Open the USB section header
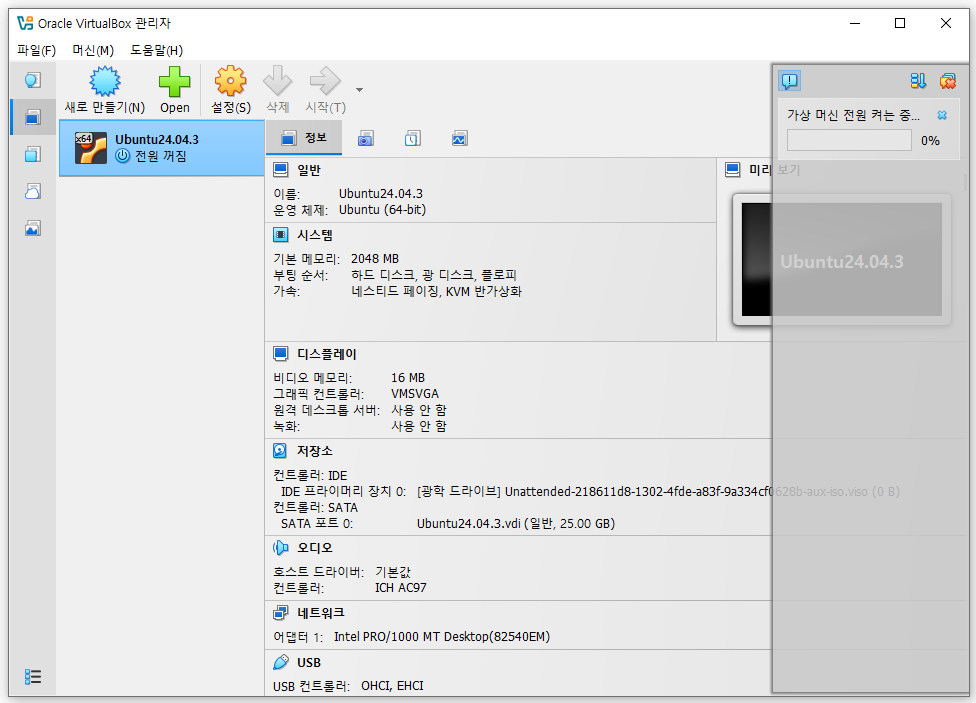The width and height of the screenshot is (976, 703). point(309,663)
